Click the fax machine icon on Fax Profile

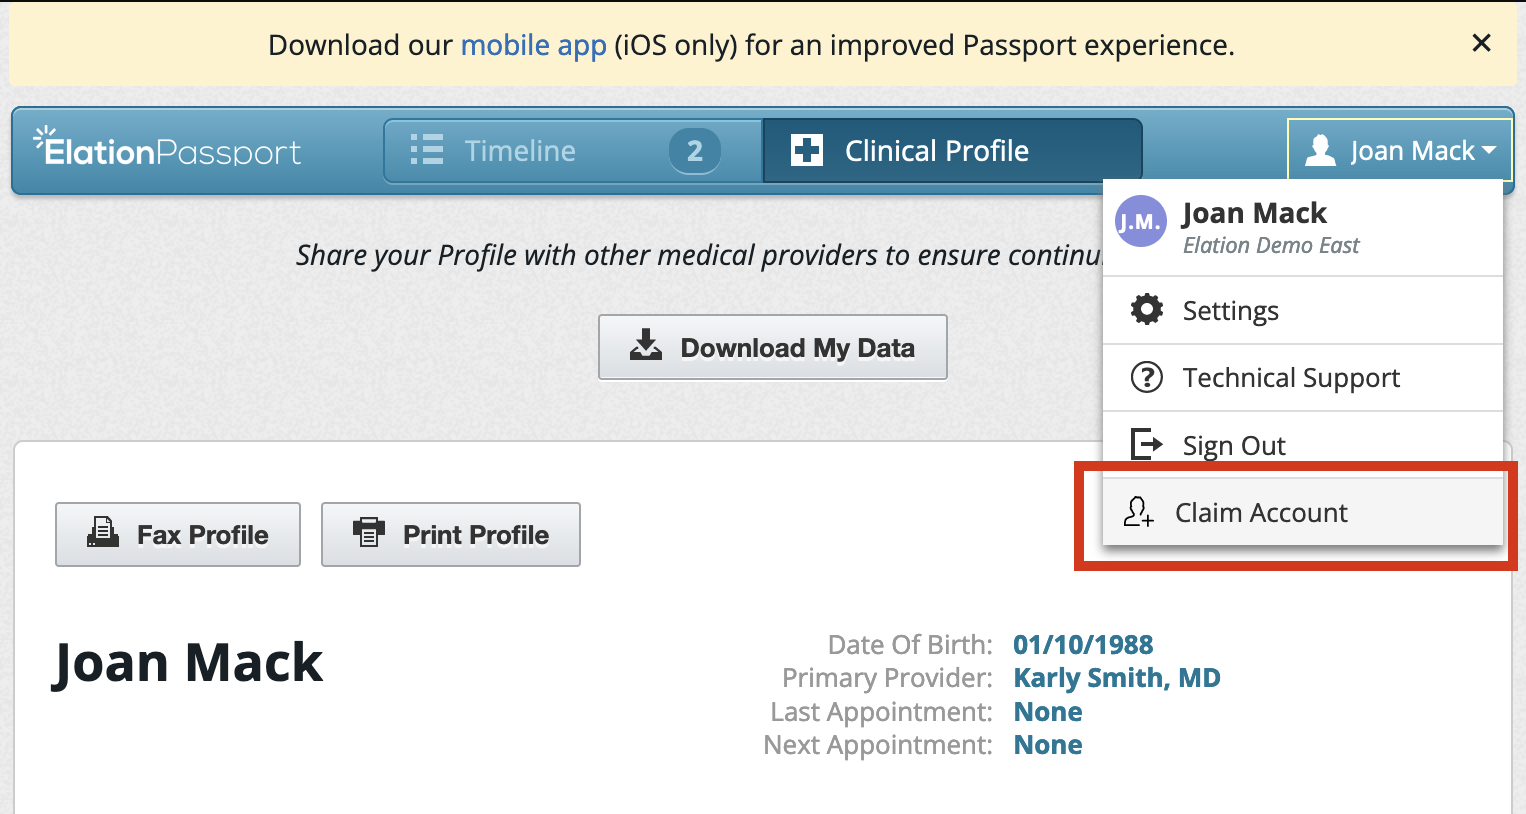[101, 533]
